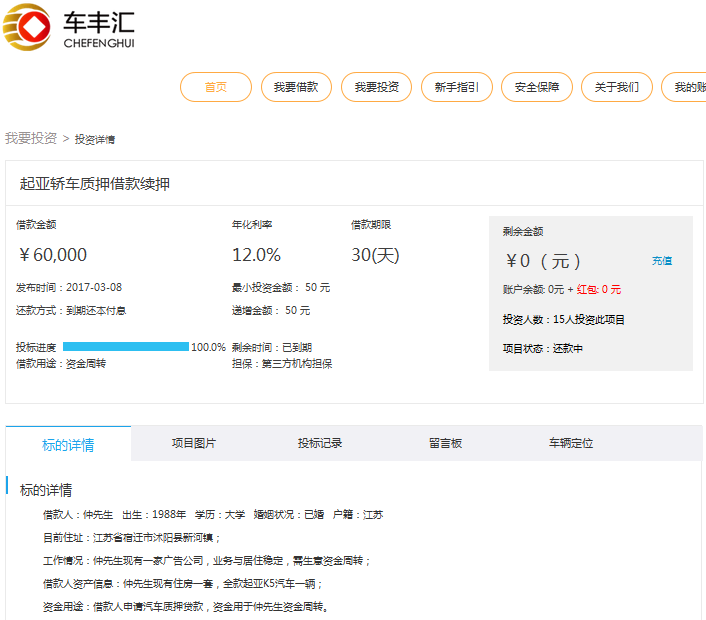
Task: Go to 我要借款 page
Action: coord(296,87)
